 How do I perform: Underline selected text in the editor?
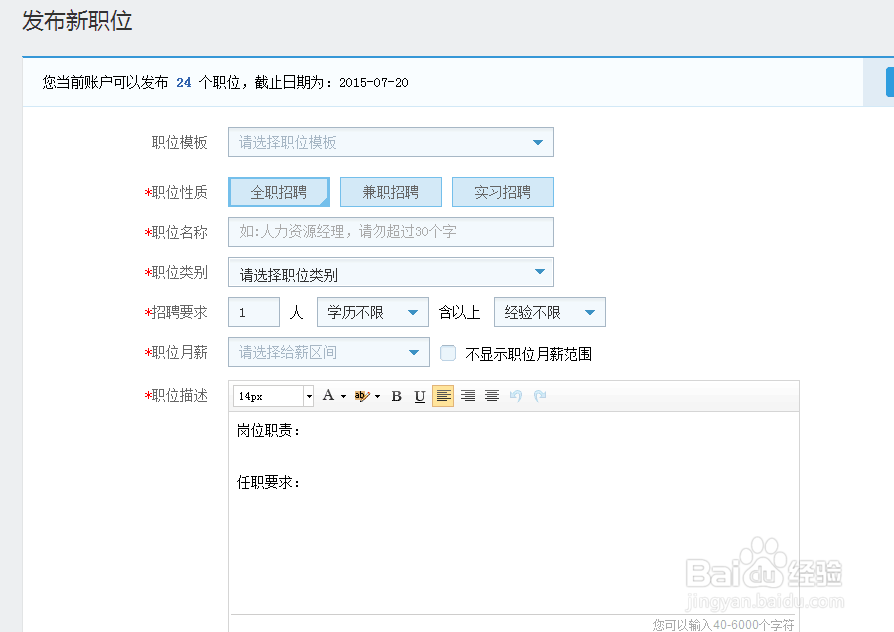(x=420, y=395)
